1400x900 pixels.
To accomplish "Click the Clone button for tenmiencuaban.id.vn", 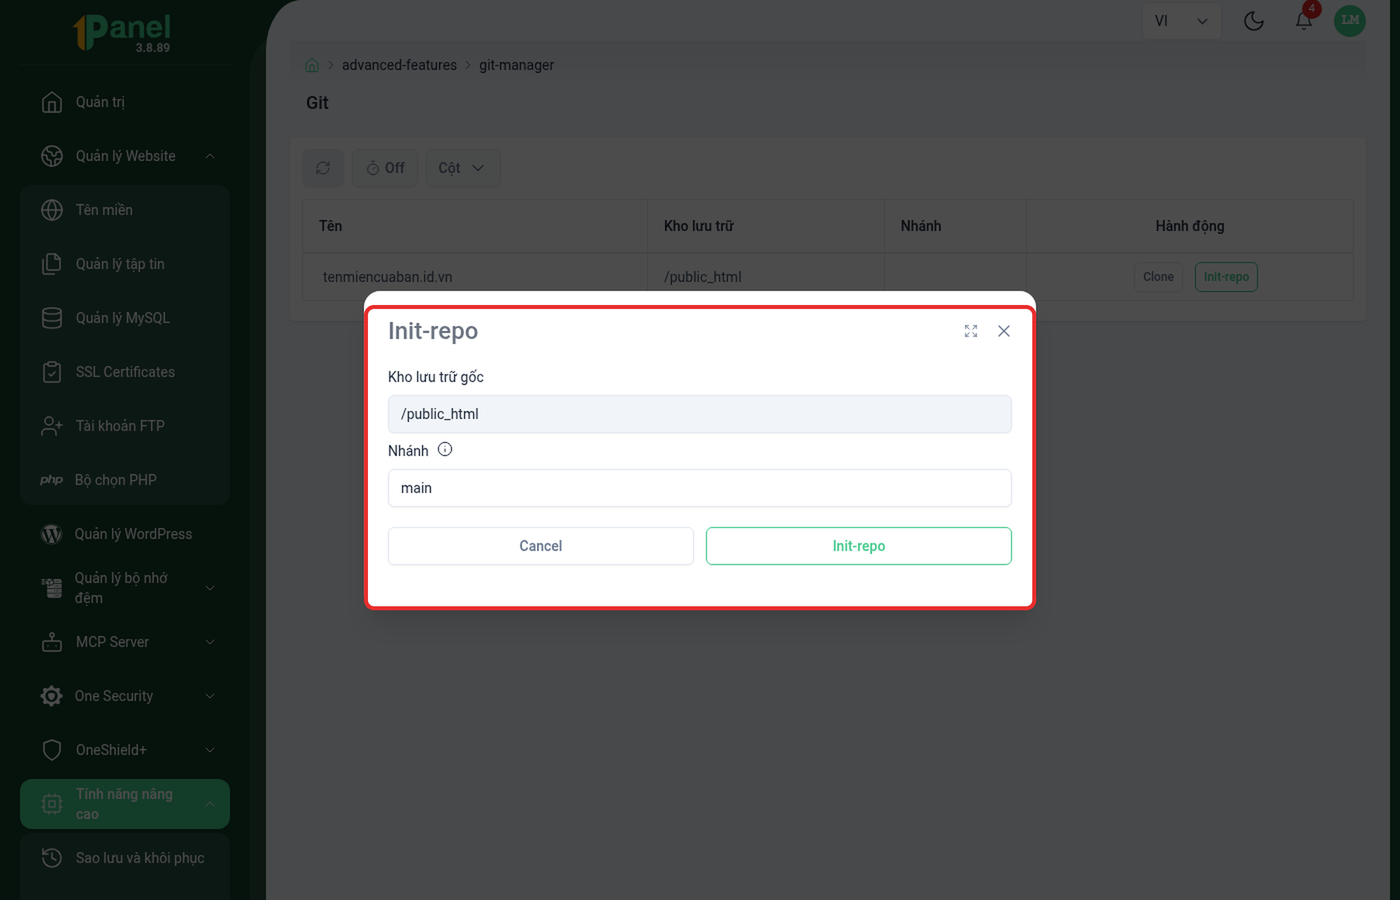I will tap(1158, 277).
